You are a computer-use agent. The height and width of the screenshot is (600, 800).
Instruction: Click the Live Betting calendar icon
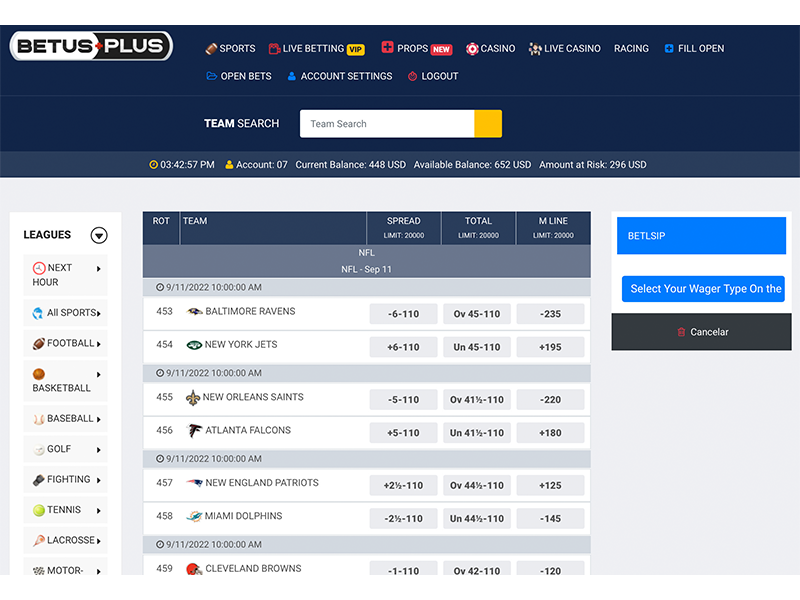click(x=274, y=49)
